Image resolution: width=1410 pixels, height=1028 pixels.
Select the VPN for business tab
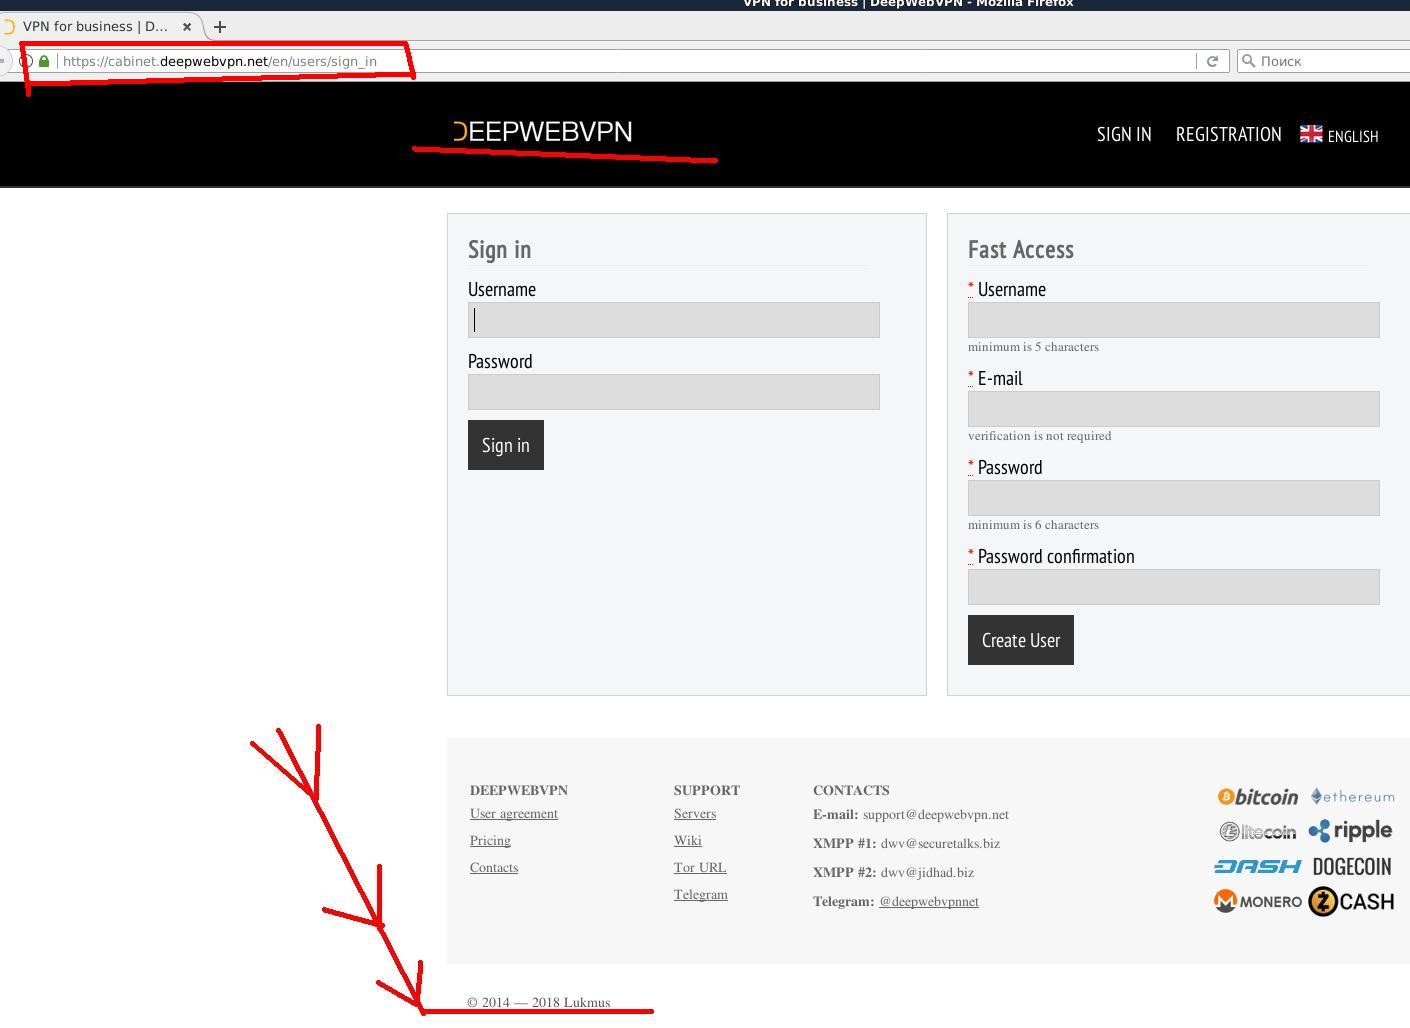click(x=95, y=27)
